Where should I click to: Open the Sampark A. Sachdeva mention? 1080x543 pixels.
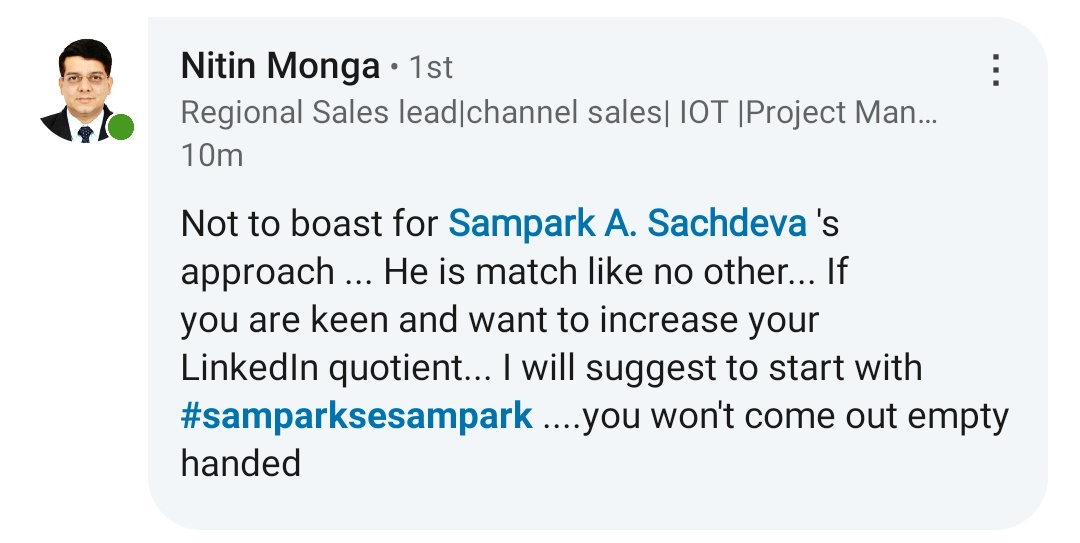[x=627, y=223]
